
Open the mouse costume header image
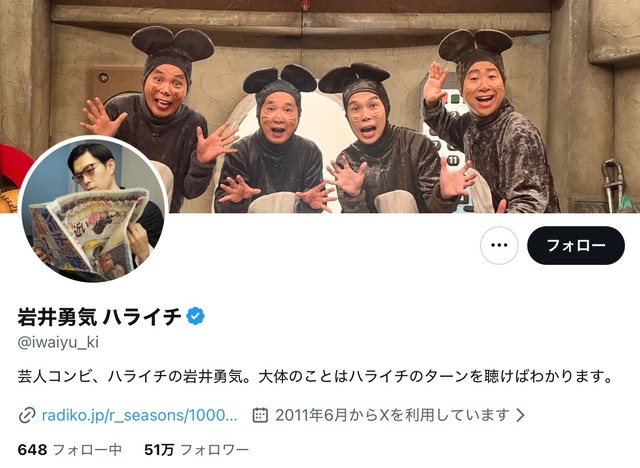pos(320,106)
